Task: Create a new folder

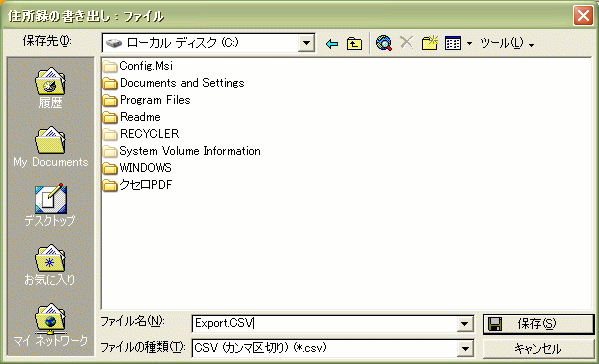Action: pyautogui.click(x=430, y=43)
